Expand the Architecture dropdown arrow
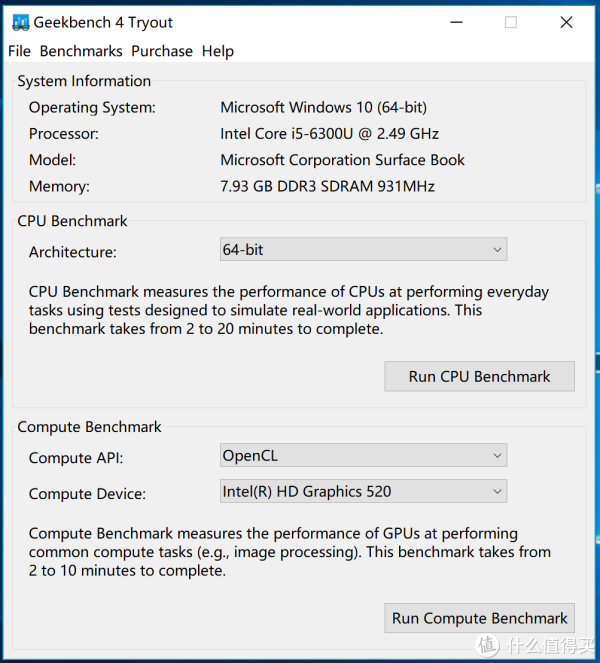 pyautogui.click(x=497, y=249)
